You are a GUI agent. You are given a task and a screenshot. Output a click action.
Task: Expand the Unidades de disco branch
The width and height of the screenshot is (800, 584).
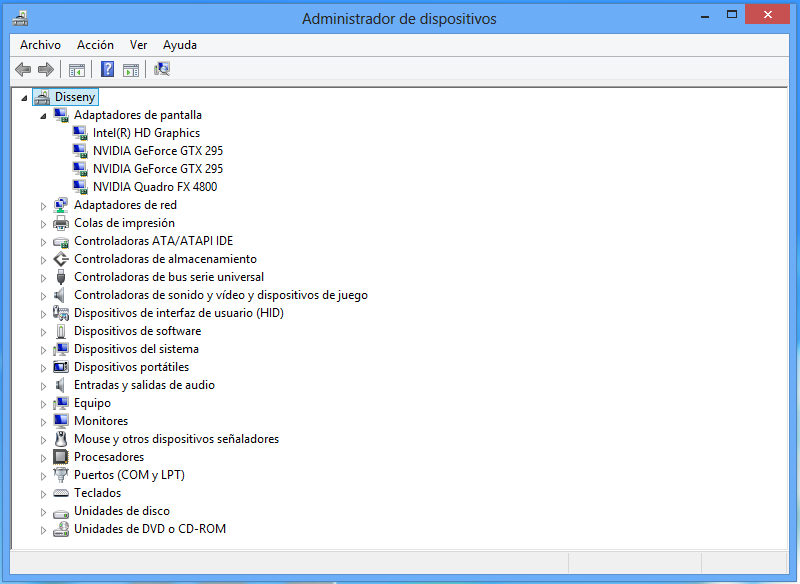pyautogui.click(x=43, y=512)
